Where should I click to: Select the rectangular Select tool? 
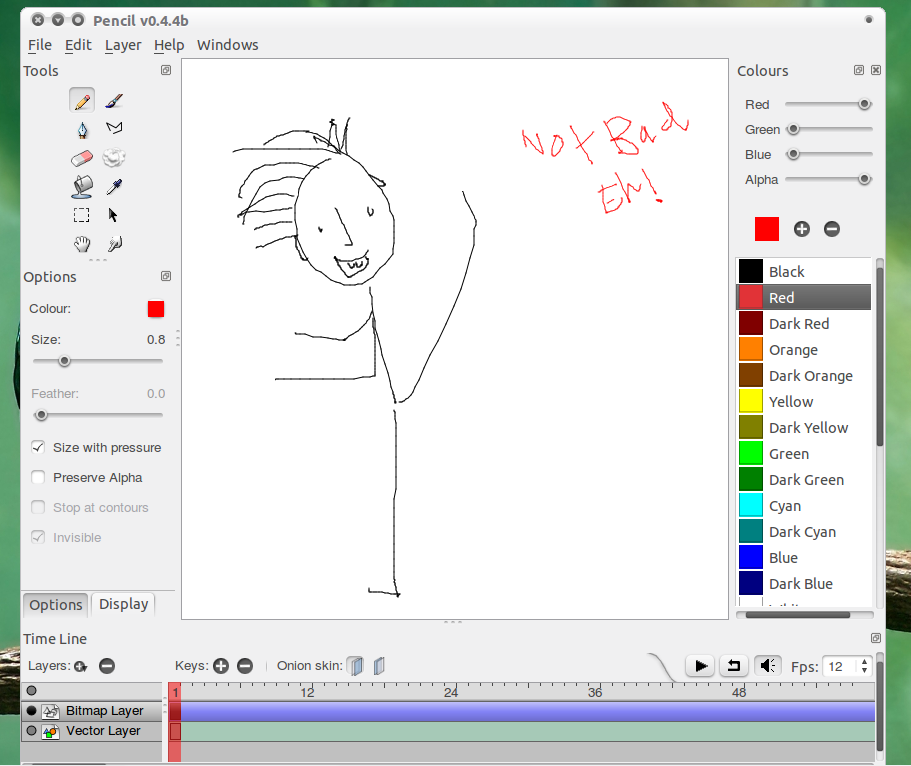(x=82, y=214)
